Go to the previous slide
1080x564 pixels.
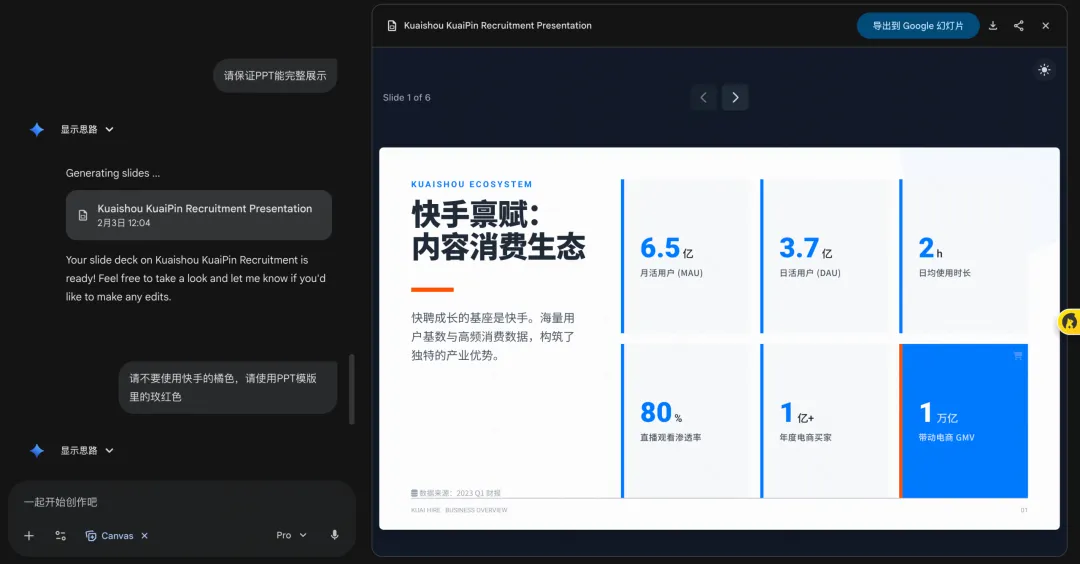coord(703,97)
